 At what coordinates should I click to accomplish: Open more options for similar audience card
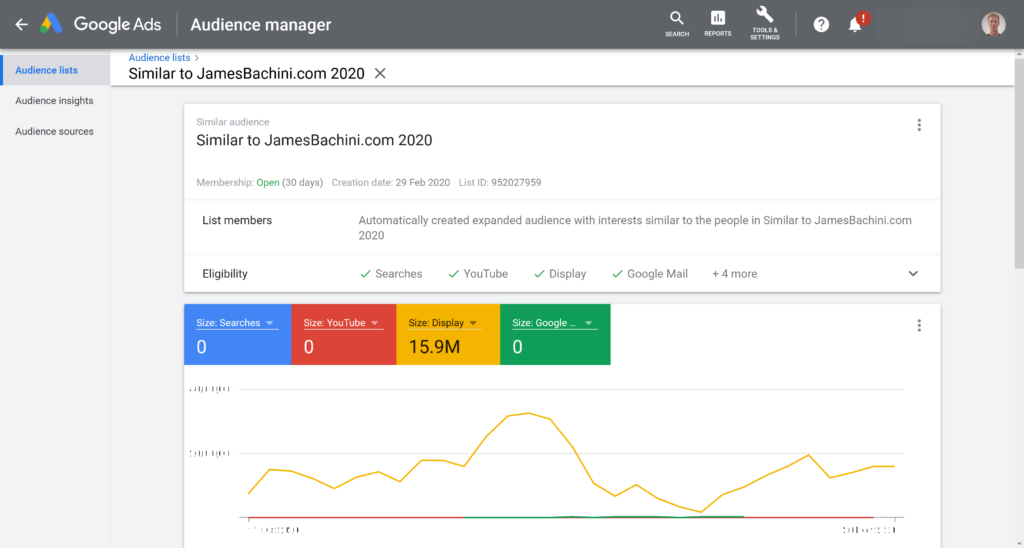(x=919, y=125)
